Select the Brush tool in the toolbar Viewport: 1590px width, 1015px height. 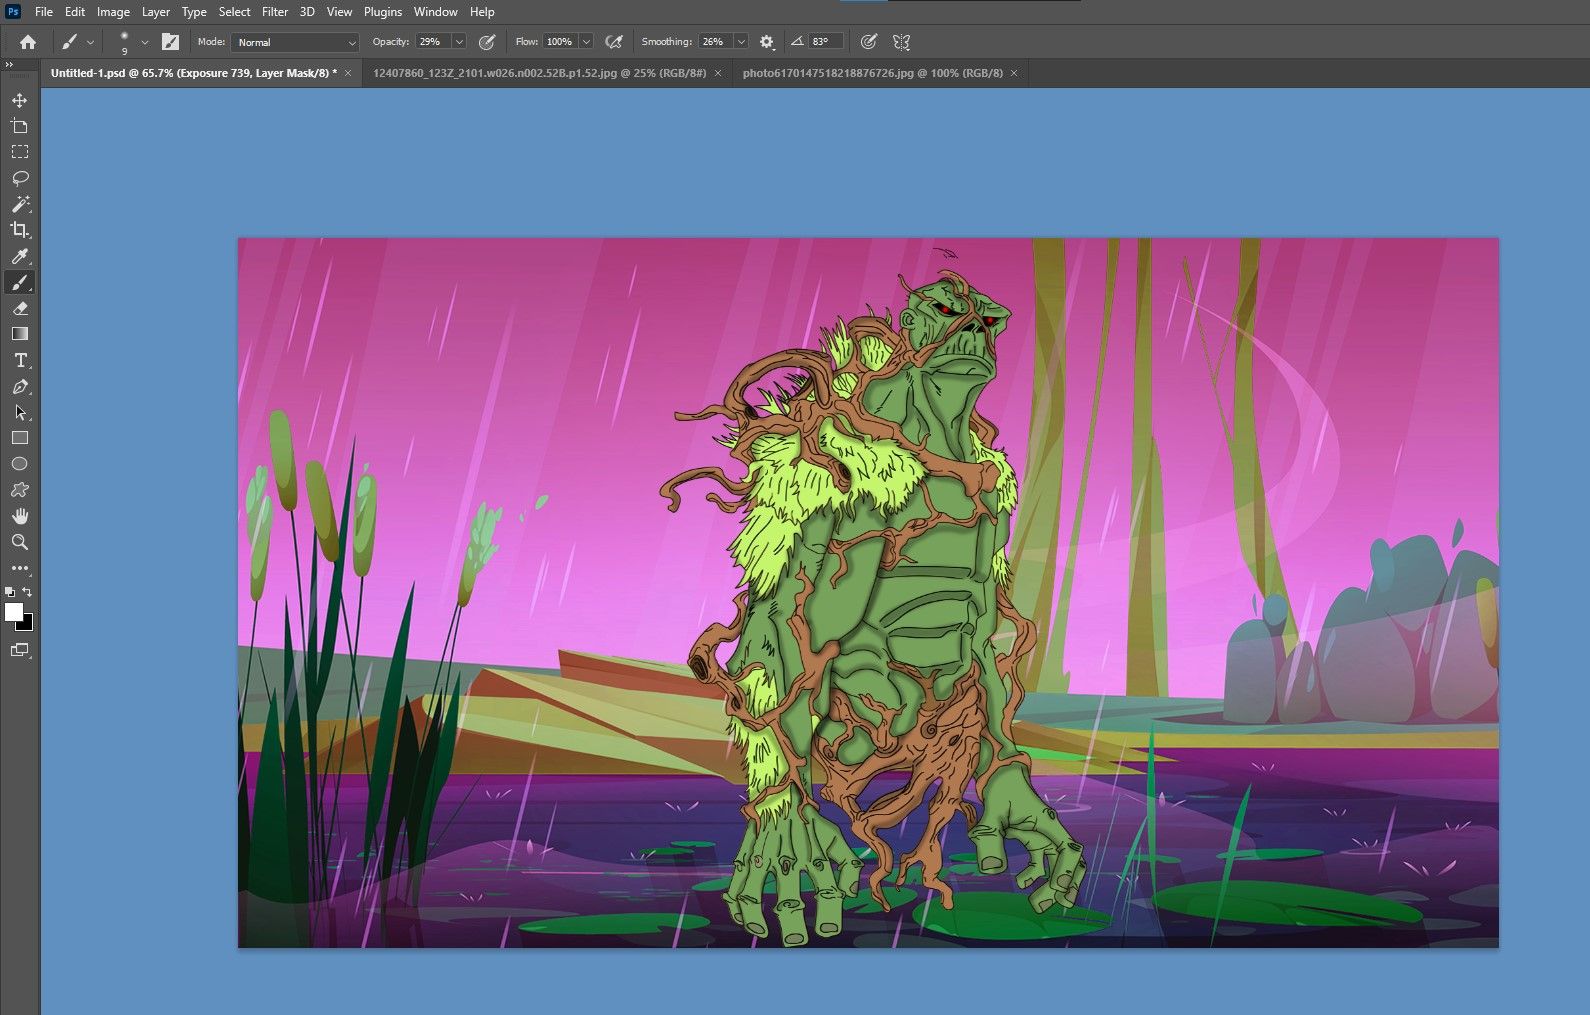pyautogui.click(x=20, y=282)
